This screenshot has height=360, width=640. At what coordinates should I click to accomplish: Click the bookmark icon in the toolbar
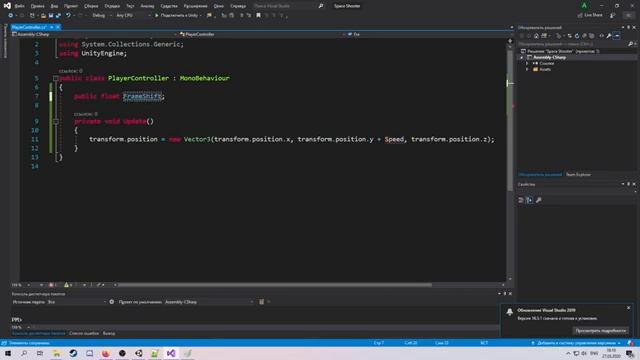258,16
